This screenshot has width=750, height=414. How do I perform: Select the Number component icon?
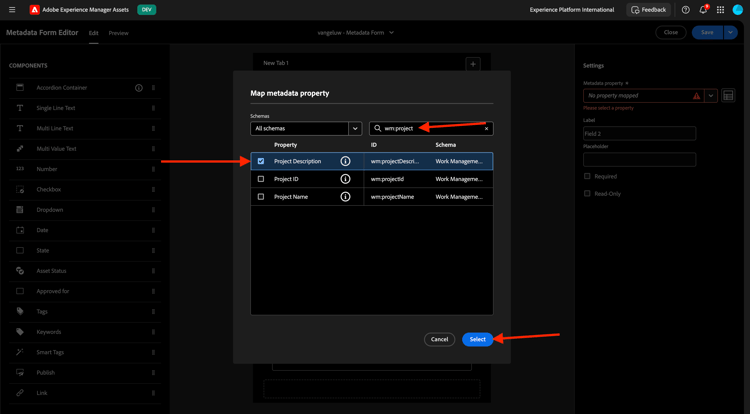pyautogui.click(x=20, y=169)
